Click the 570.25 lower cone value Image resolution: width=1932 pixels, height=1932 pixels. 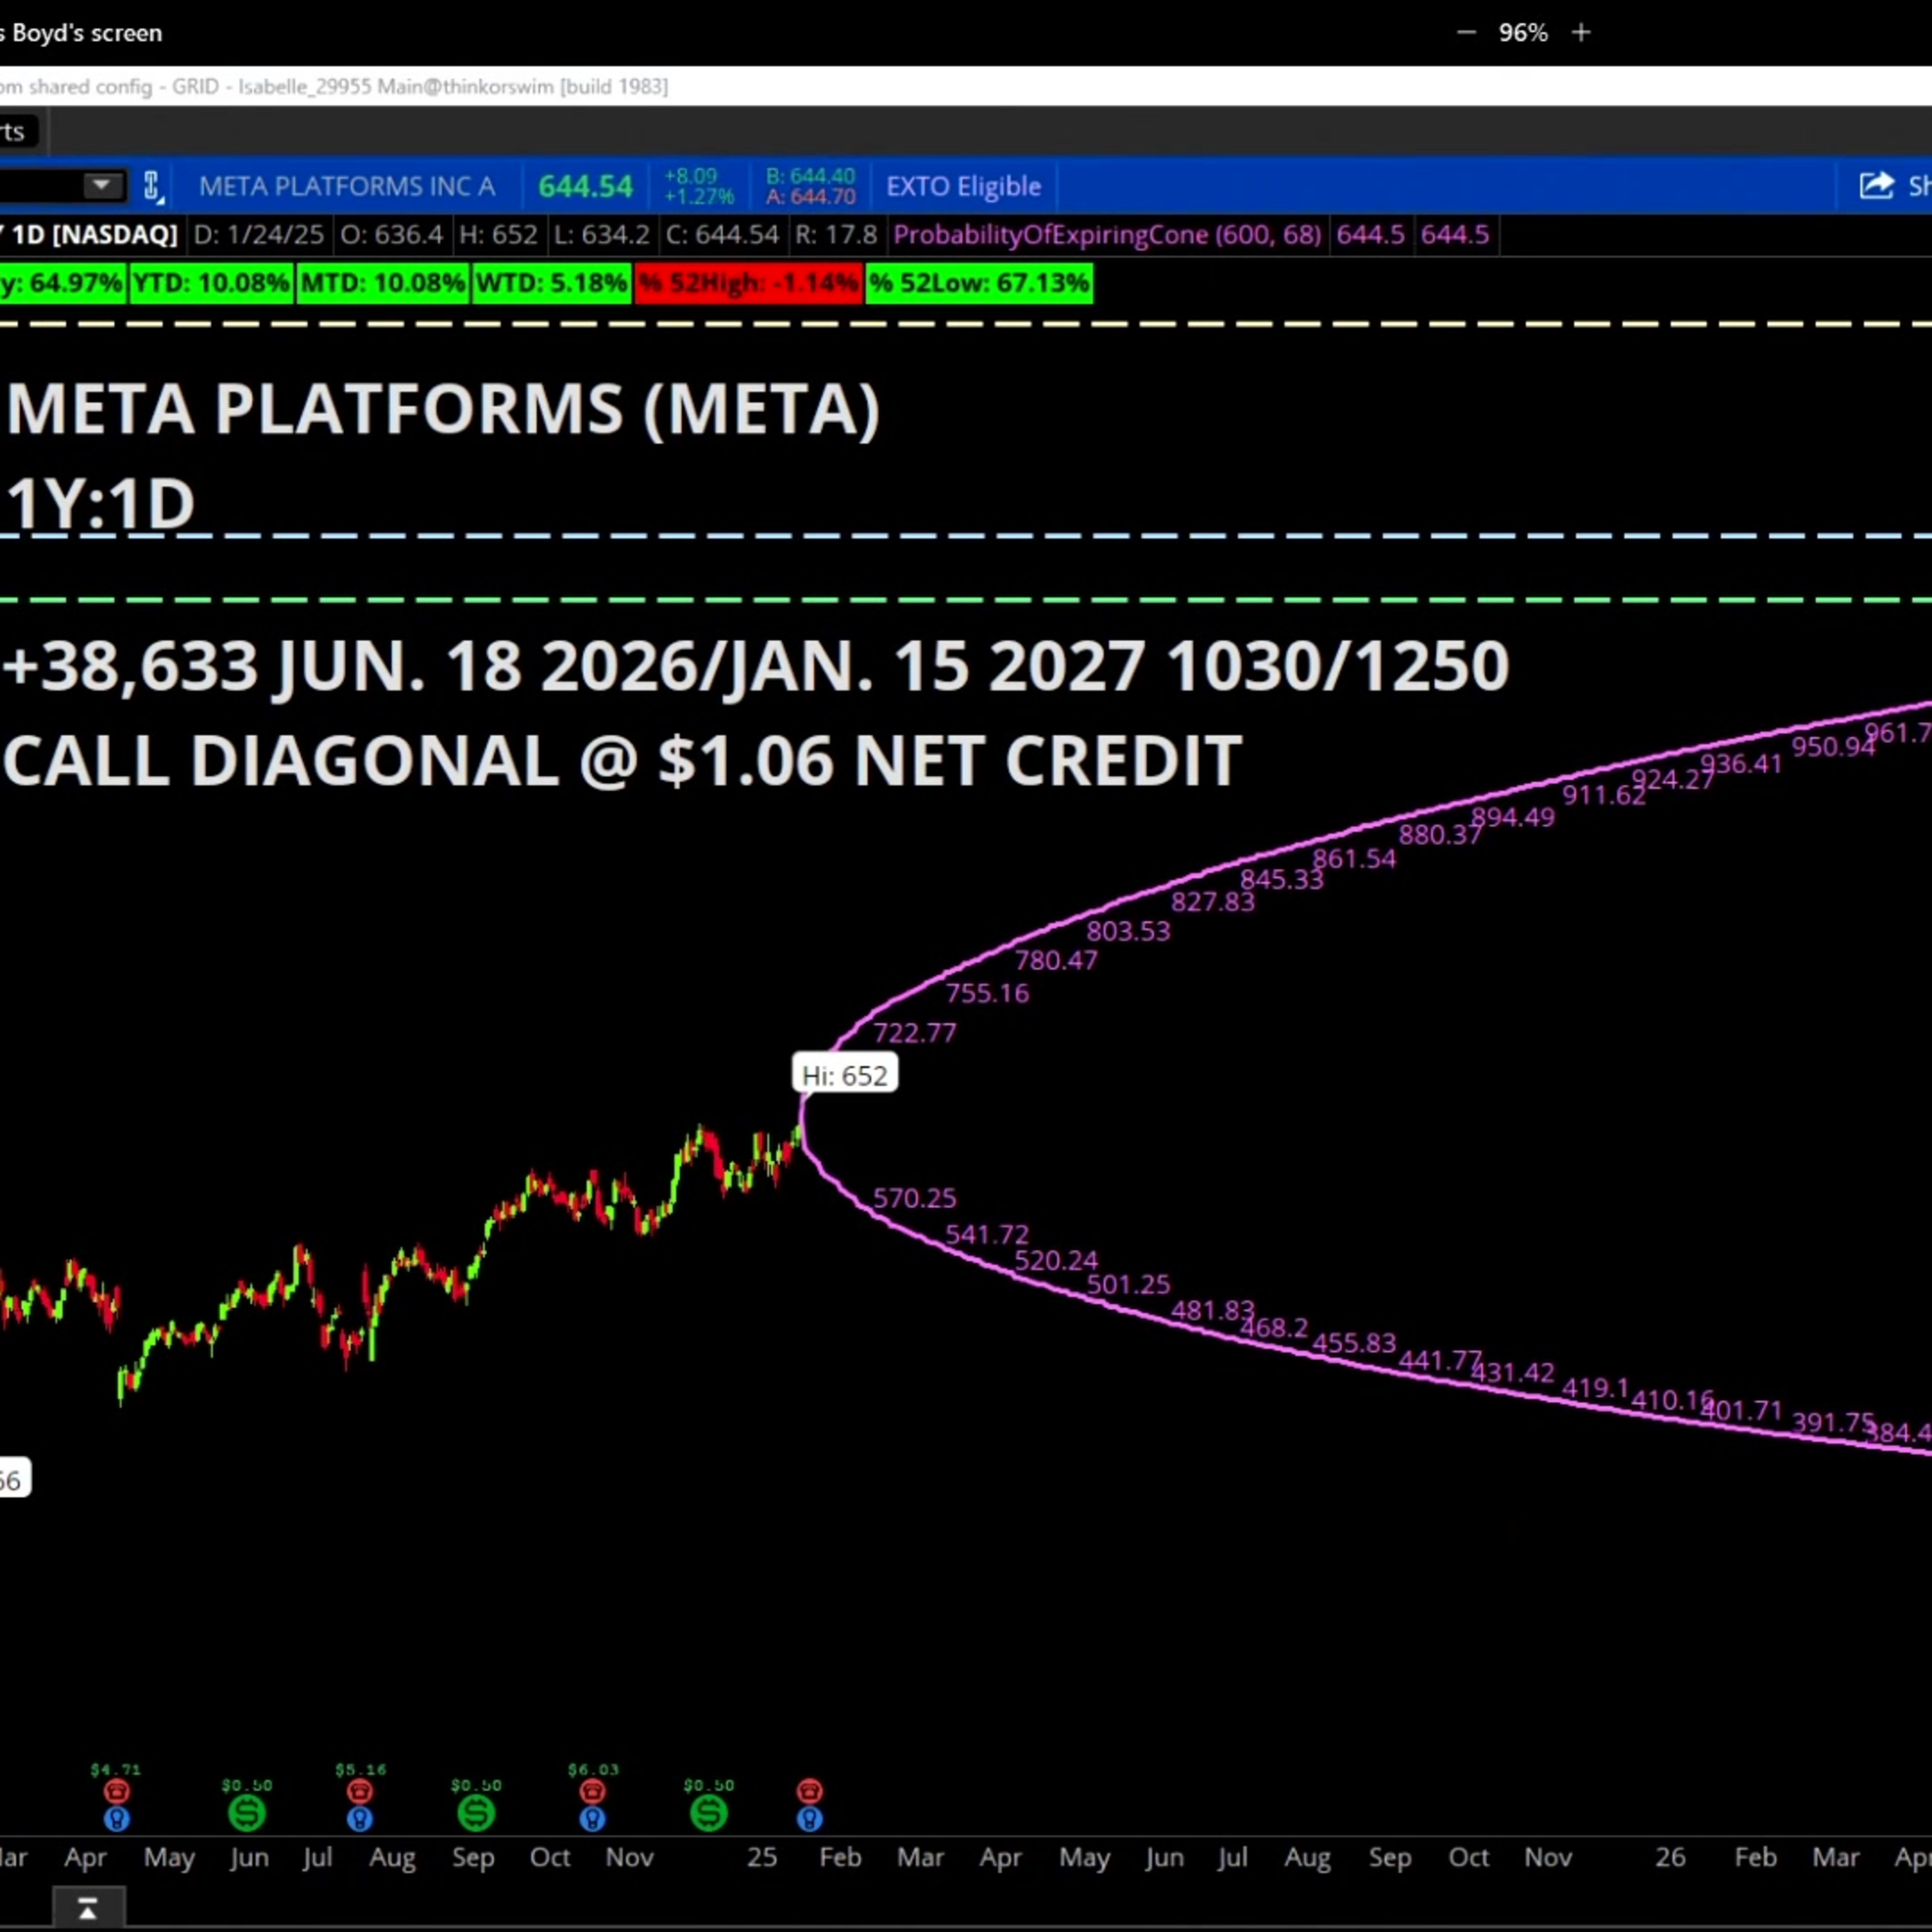pos(914,1198)
